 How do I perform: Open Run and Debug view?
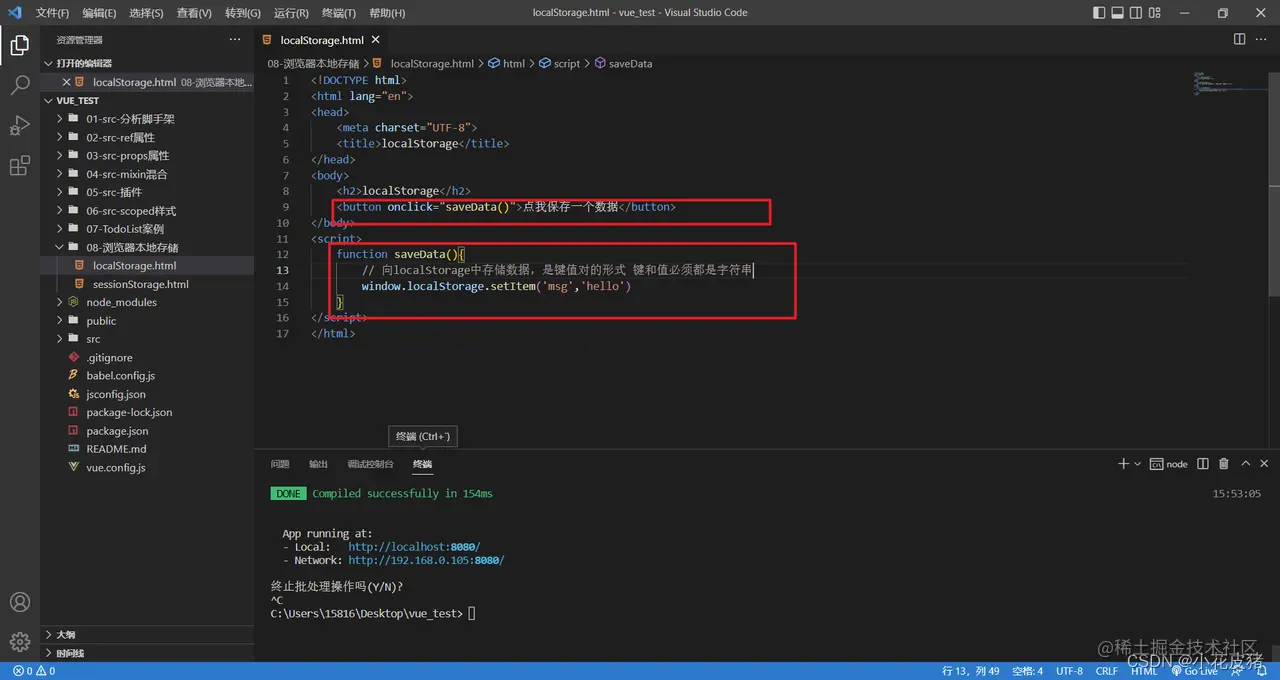point(19,126)
